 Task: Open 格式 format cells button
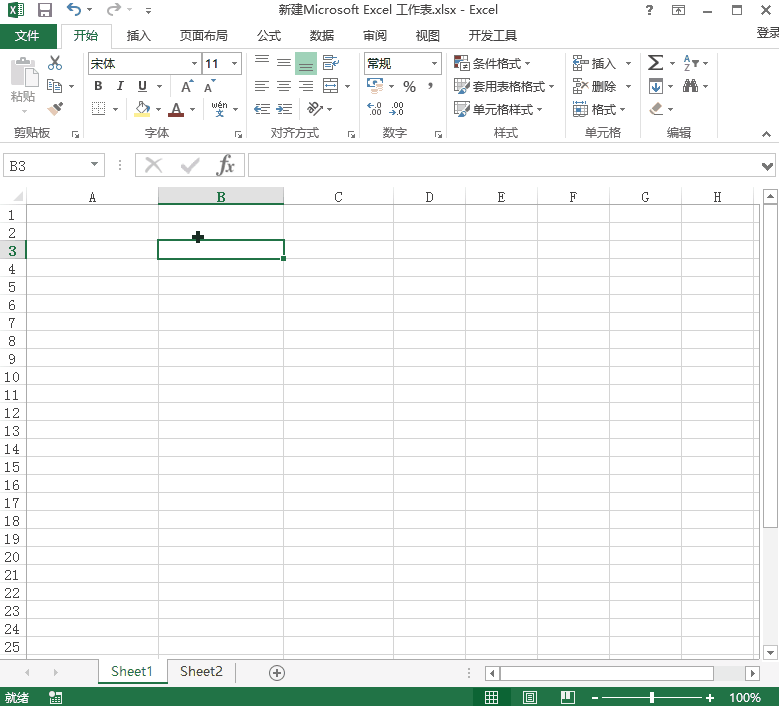point(599,109)
